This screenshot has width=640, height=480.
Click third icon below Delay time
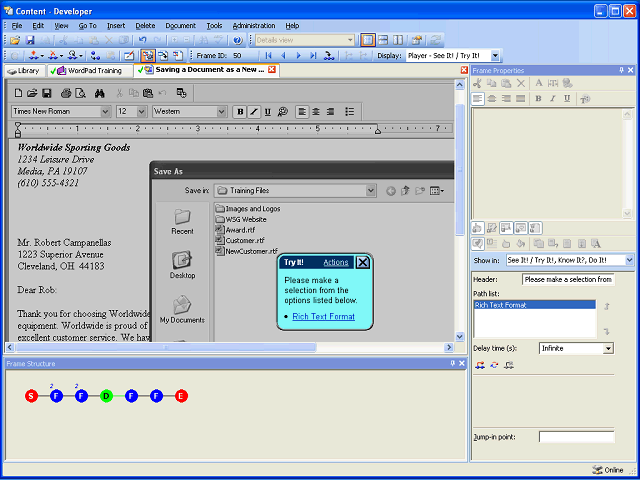coord(509,365)
